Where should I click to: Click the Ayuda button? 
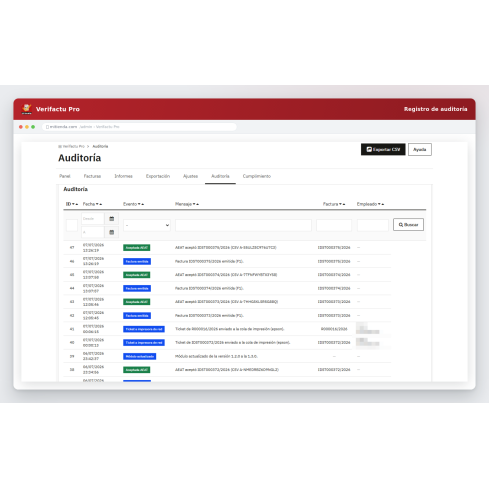(x=420, y=149)
